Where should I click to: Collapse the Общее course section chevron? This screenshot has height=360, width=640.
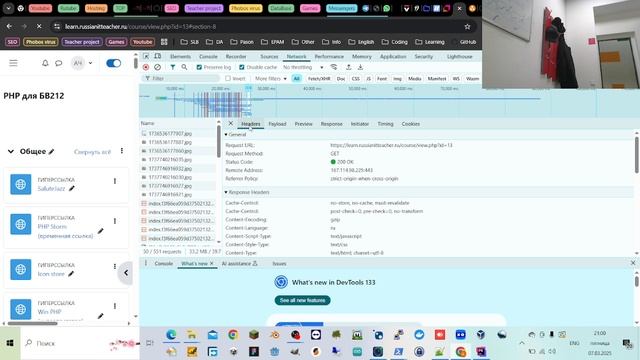tap(11, 151)
